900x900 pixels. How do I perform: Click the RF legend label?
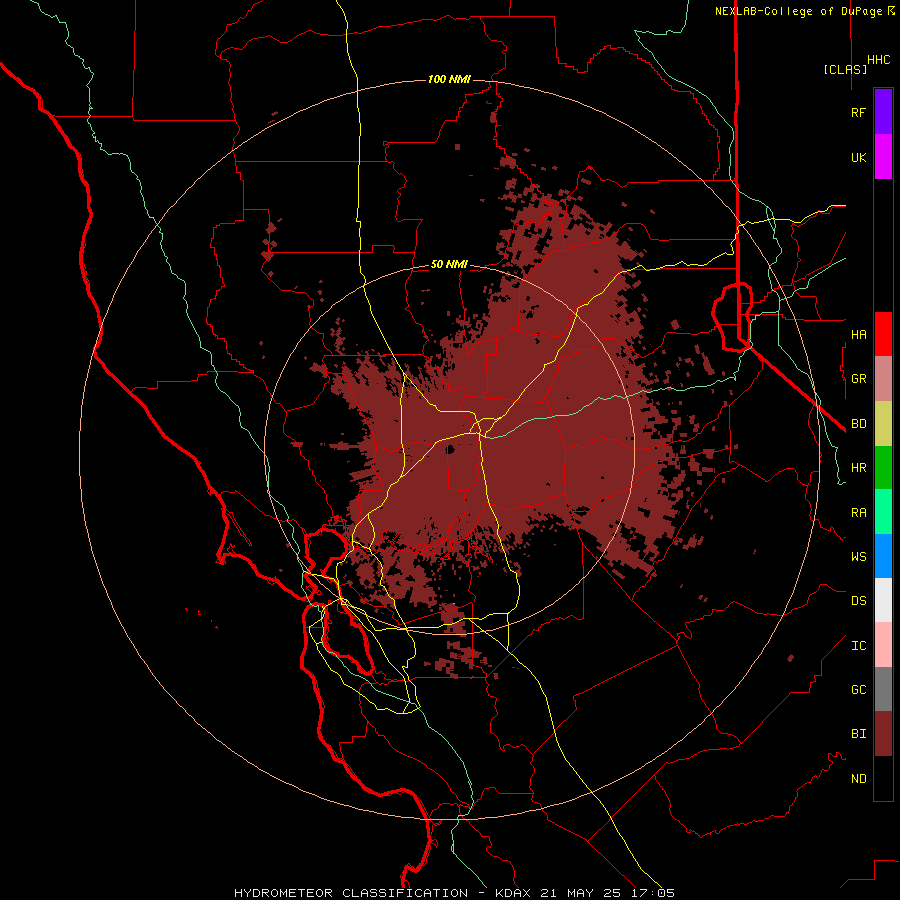[858, 112]
